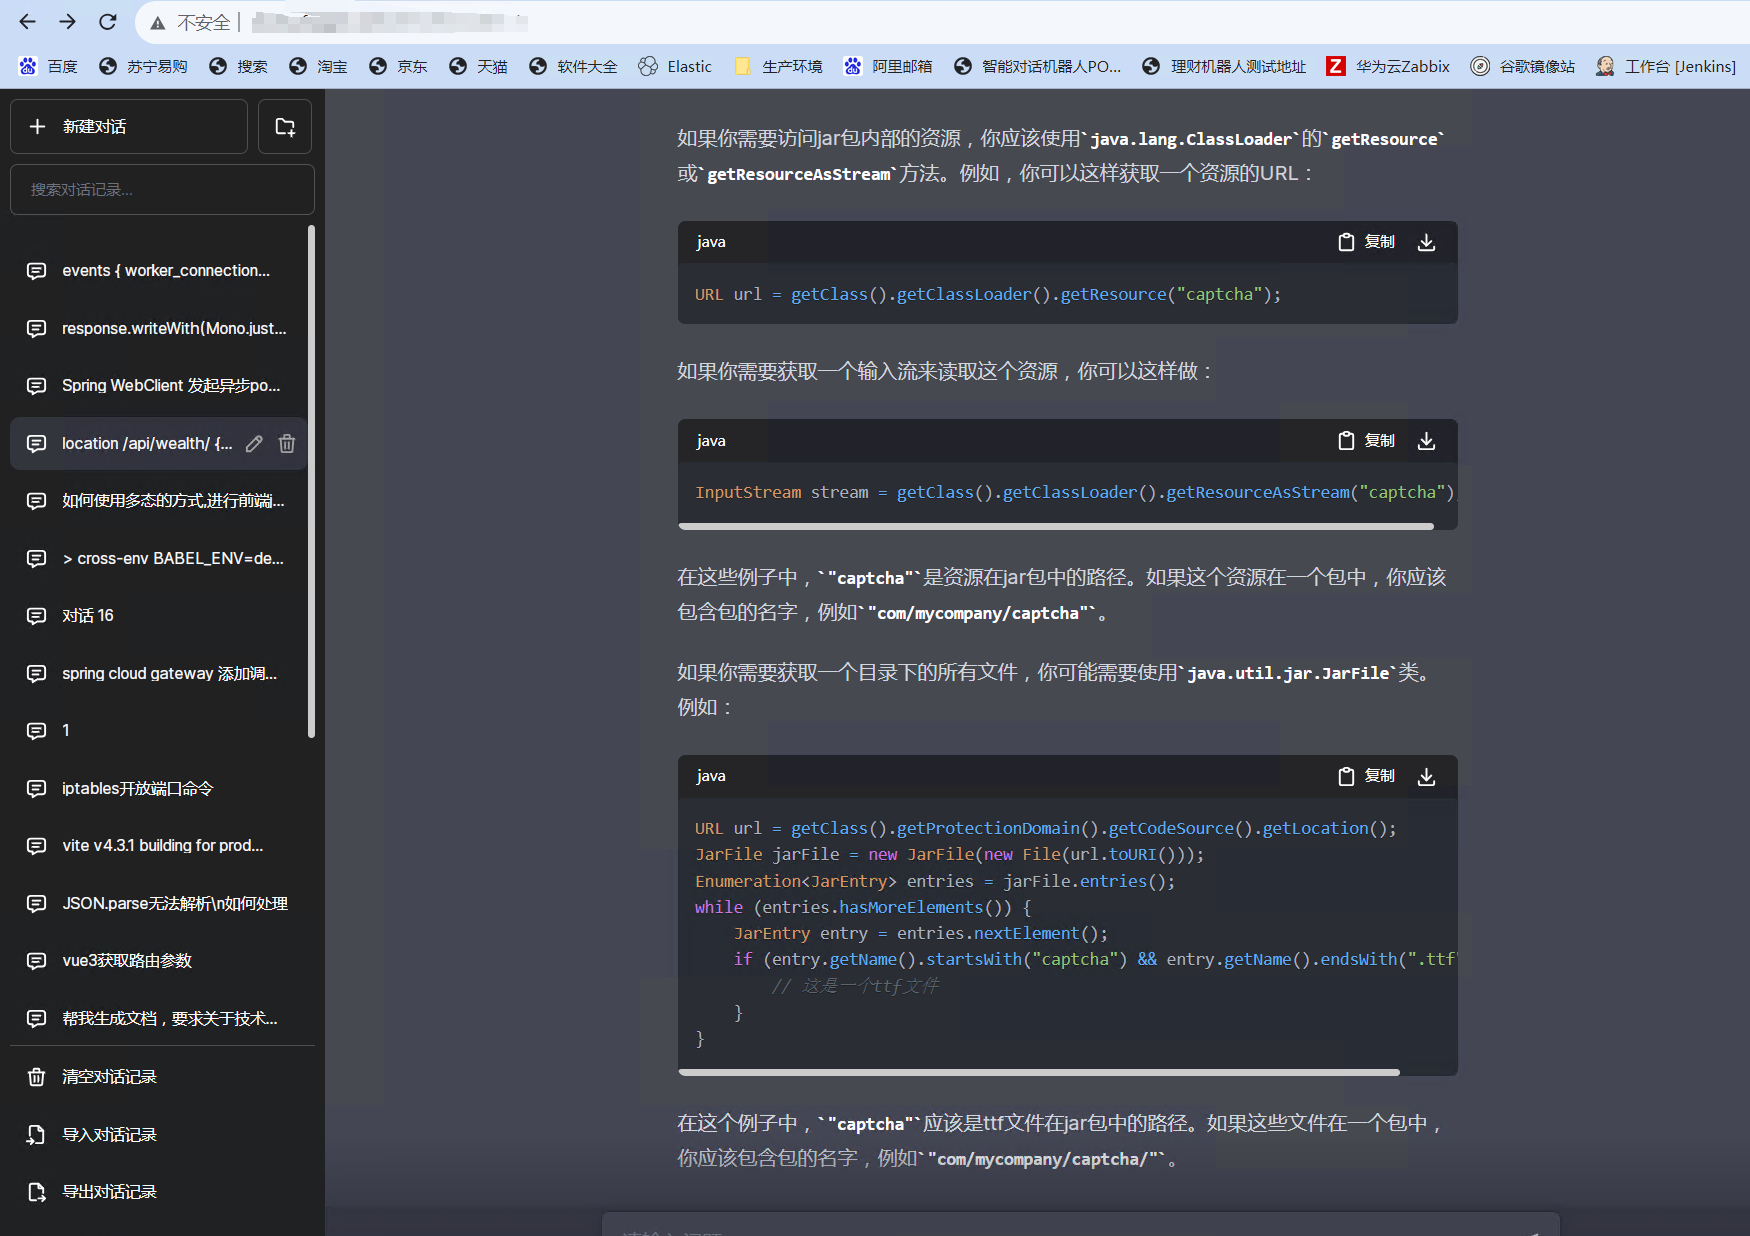Click the 智能对话机器人 bookmark globe icon
This screenshot has width=1750, height=1236.
(x=963, y=66)
